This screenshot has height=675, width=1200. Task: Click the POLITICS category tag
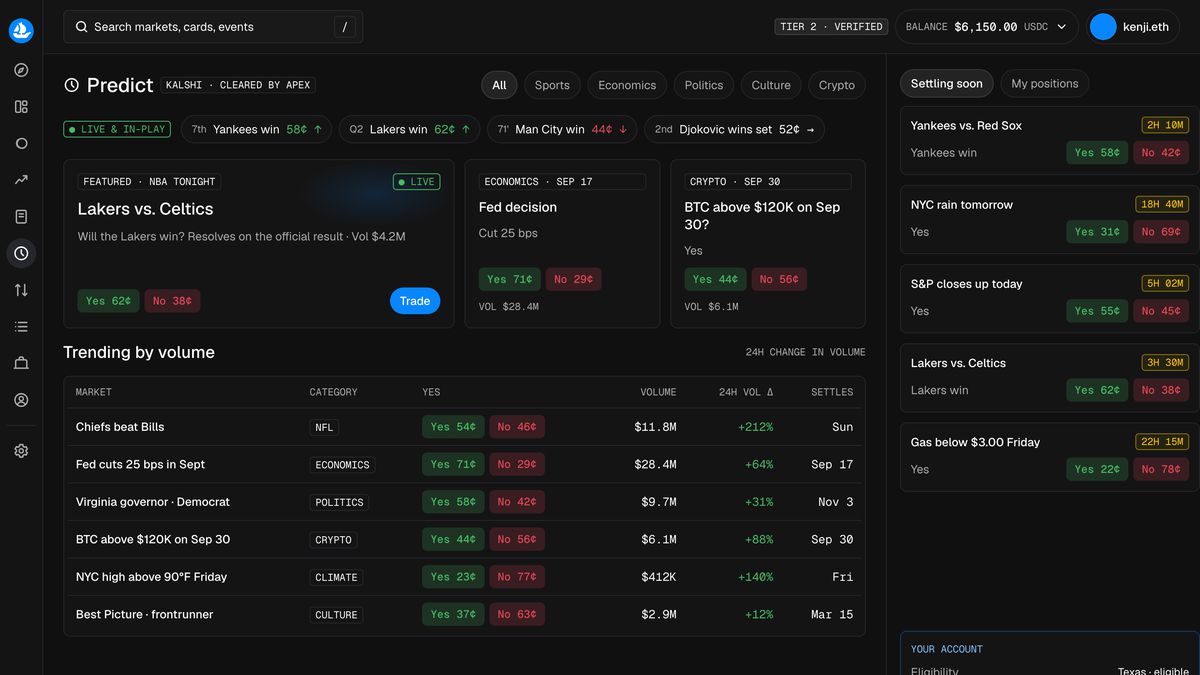point(339,502)
